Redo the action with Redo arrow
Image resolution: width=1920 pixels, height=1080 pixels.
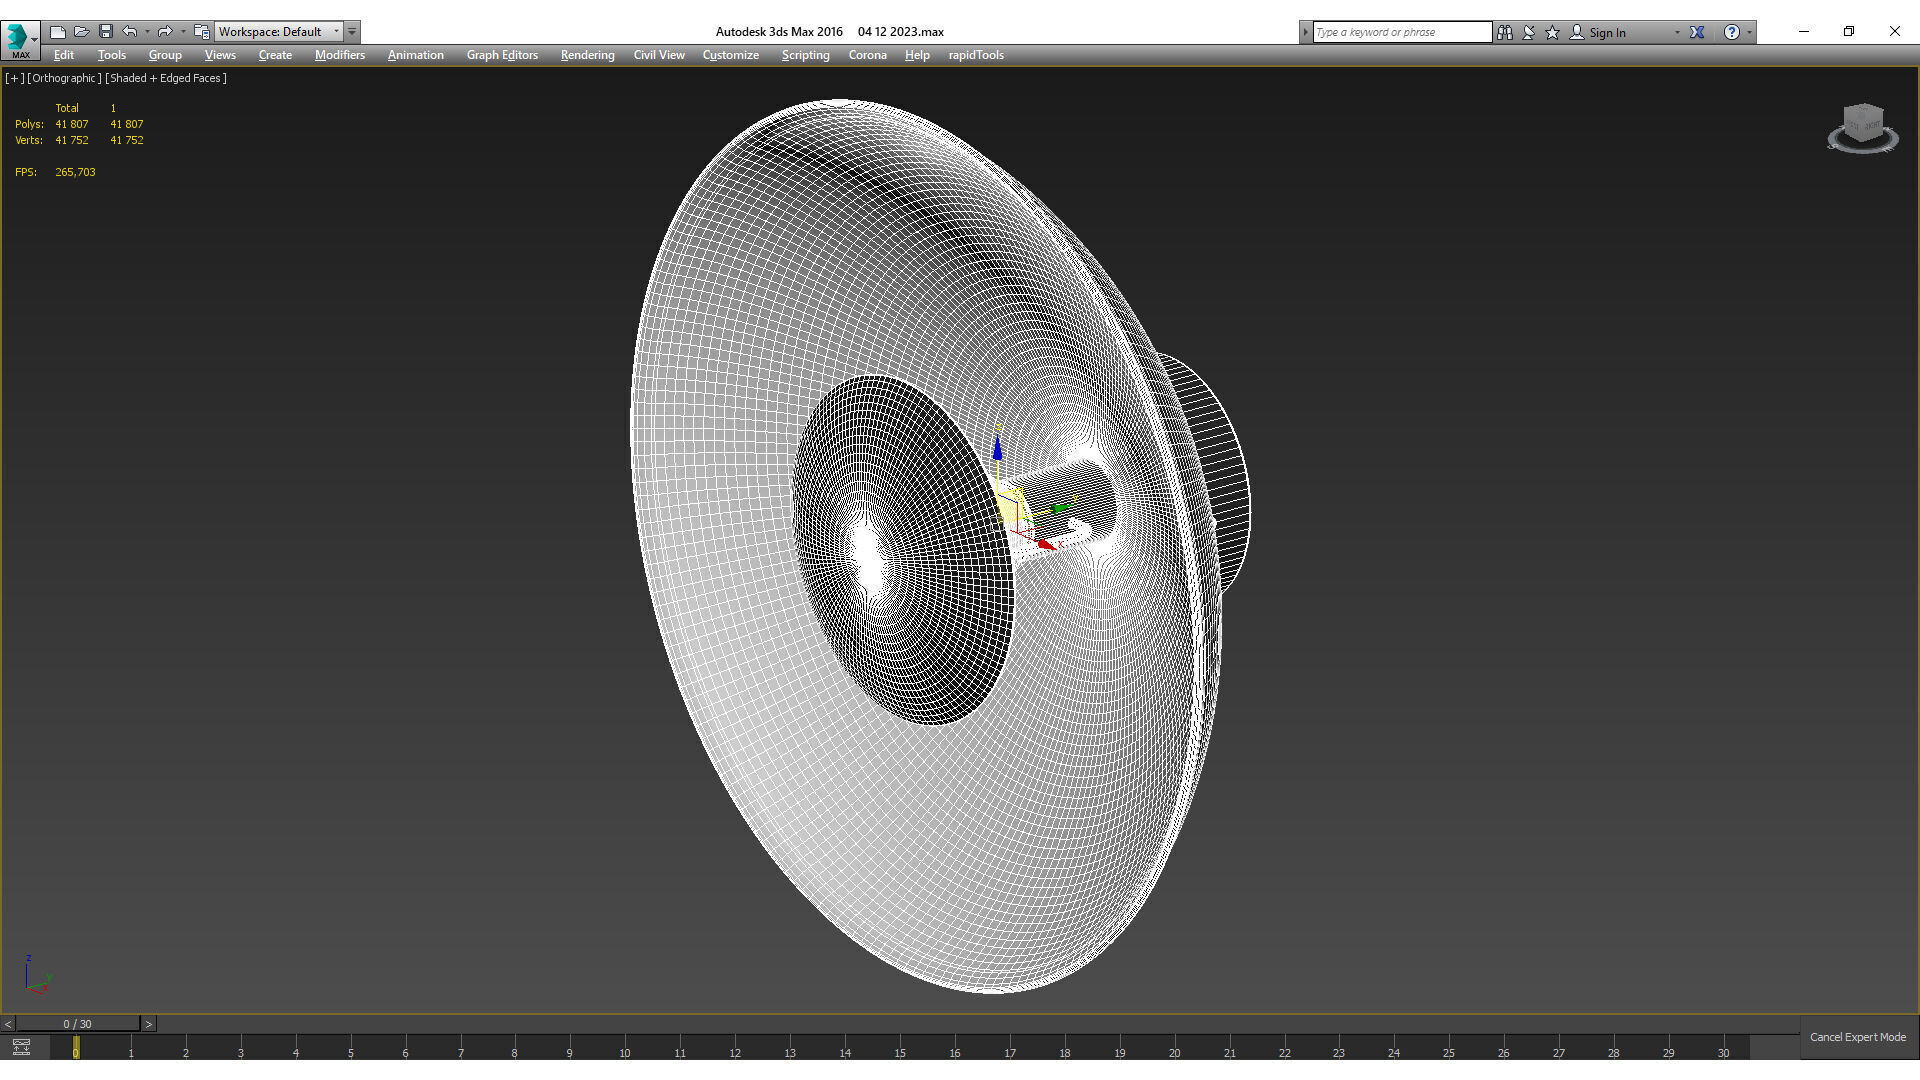point(165,32)
